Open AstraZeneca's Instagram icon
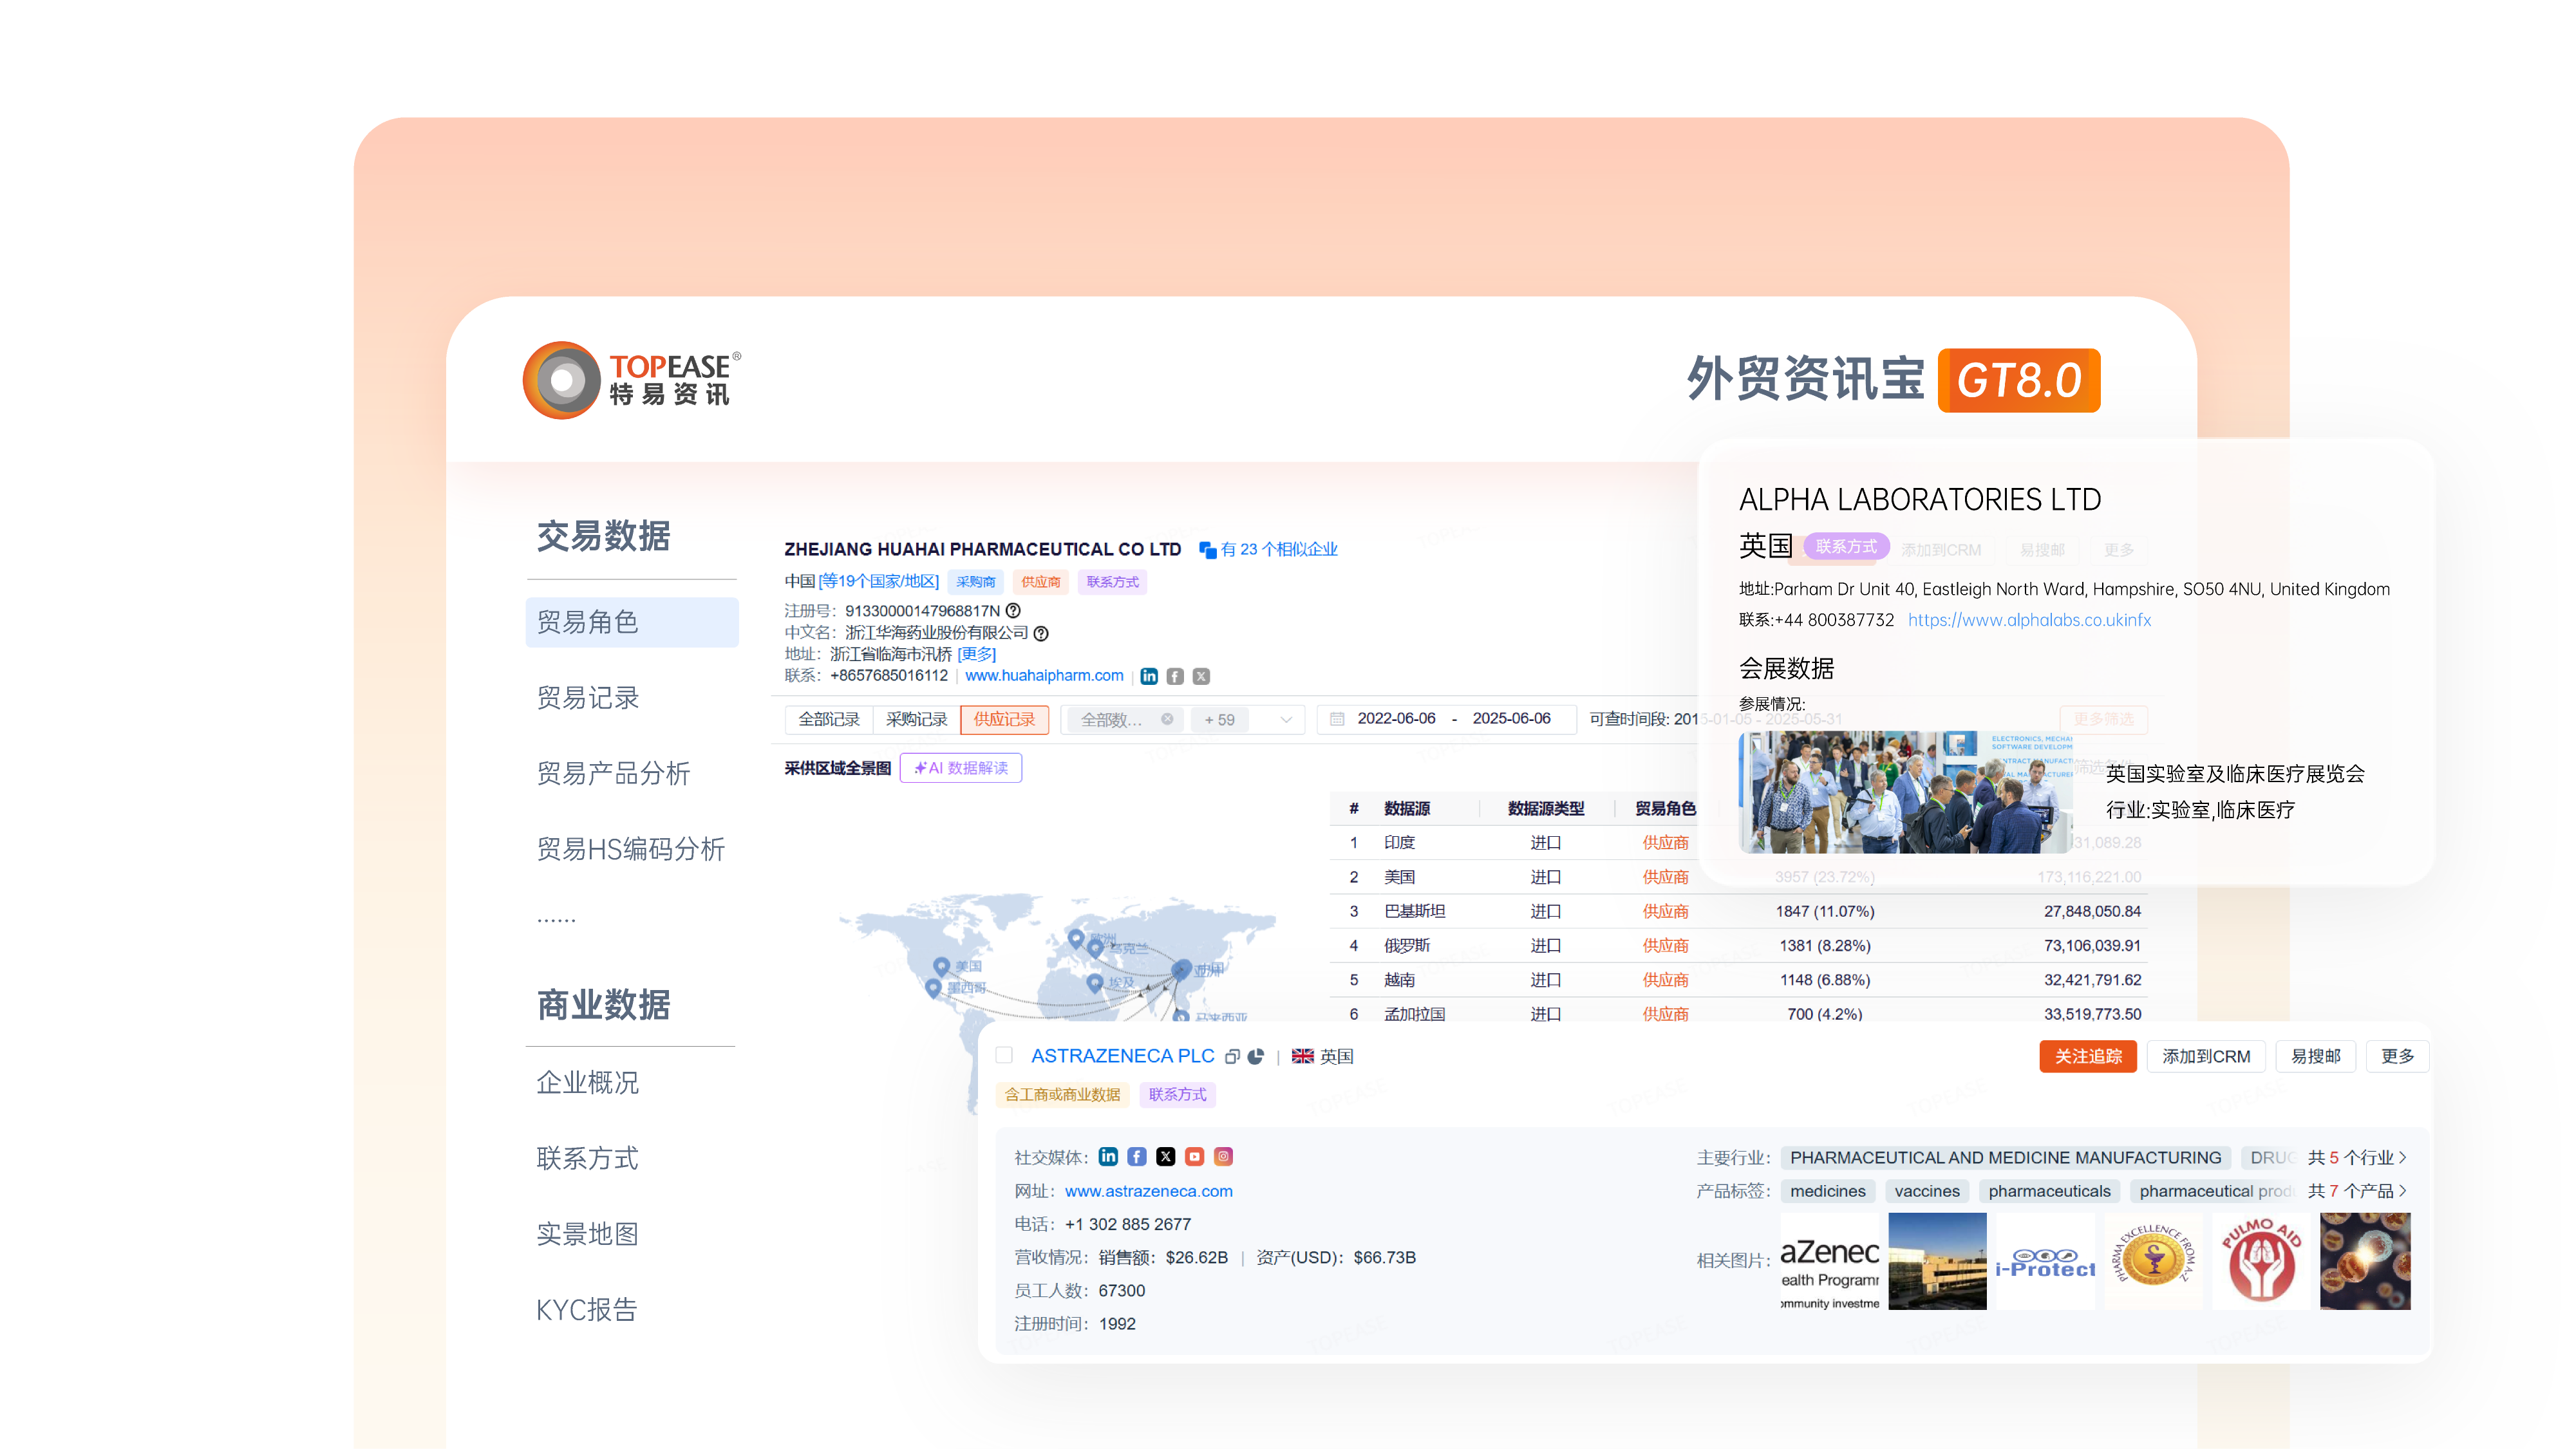Screen dimensions: 2576x1449 pyautogui.click(x=1224, y=1157)
